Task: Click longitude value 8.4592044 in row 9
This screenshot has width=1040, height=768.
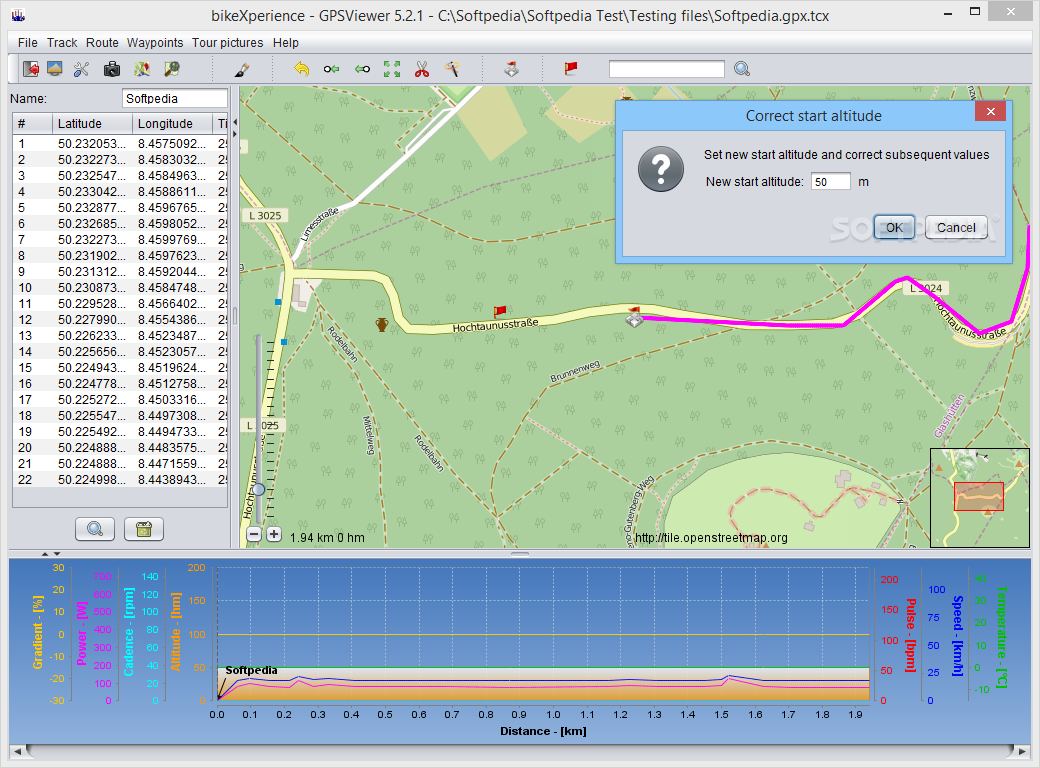Action: pyautogui.click(x=172, y=271)
